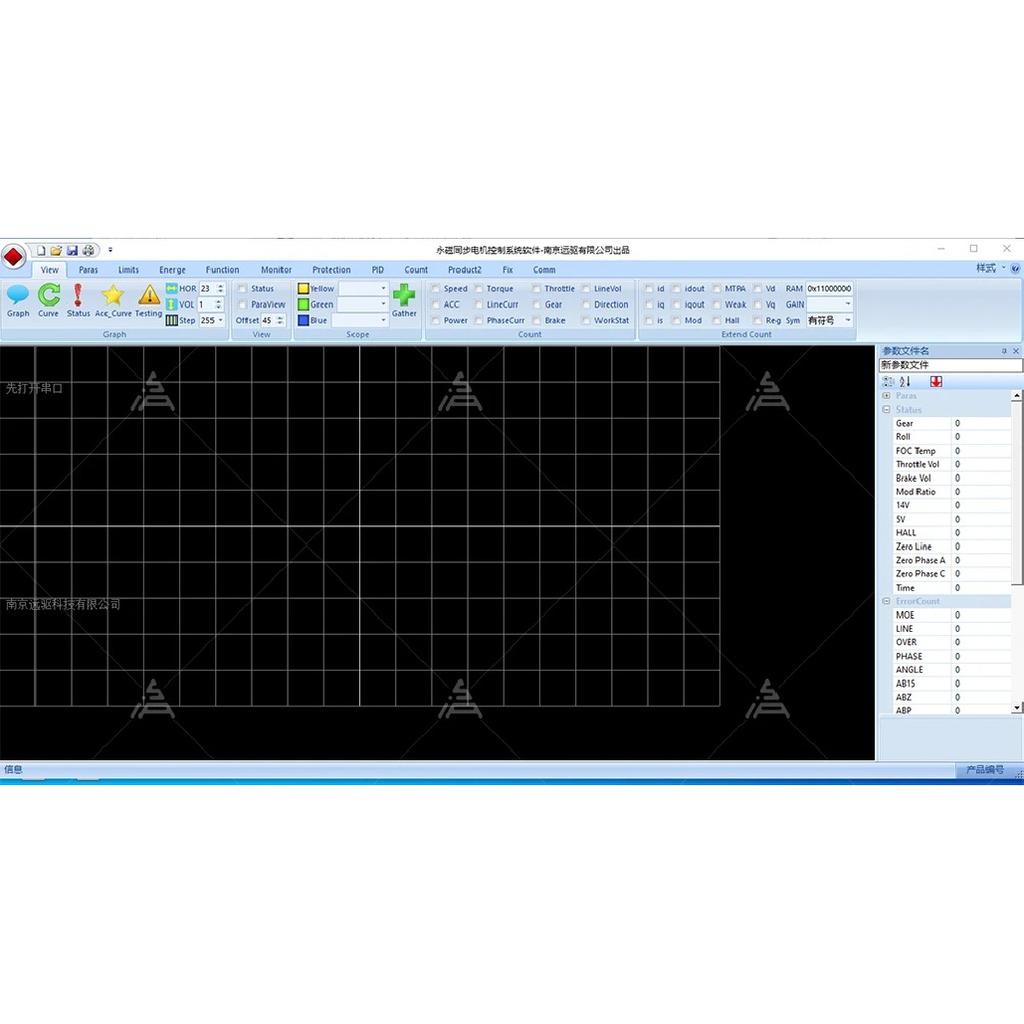Click the yellow star Acc_Curve icon
Screen dimensions: 1024x1024
tap(113, 295)
